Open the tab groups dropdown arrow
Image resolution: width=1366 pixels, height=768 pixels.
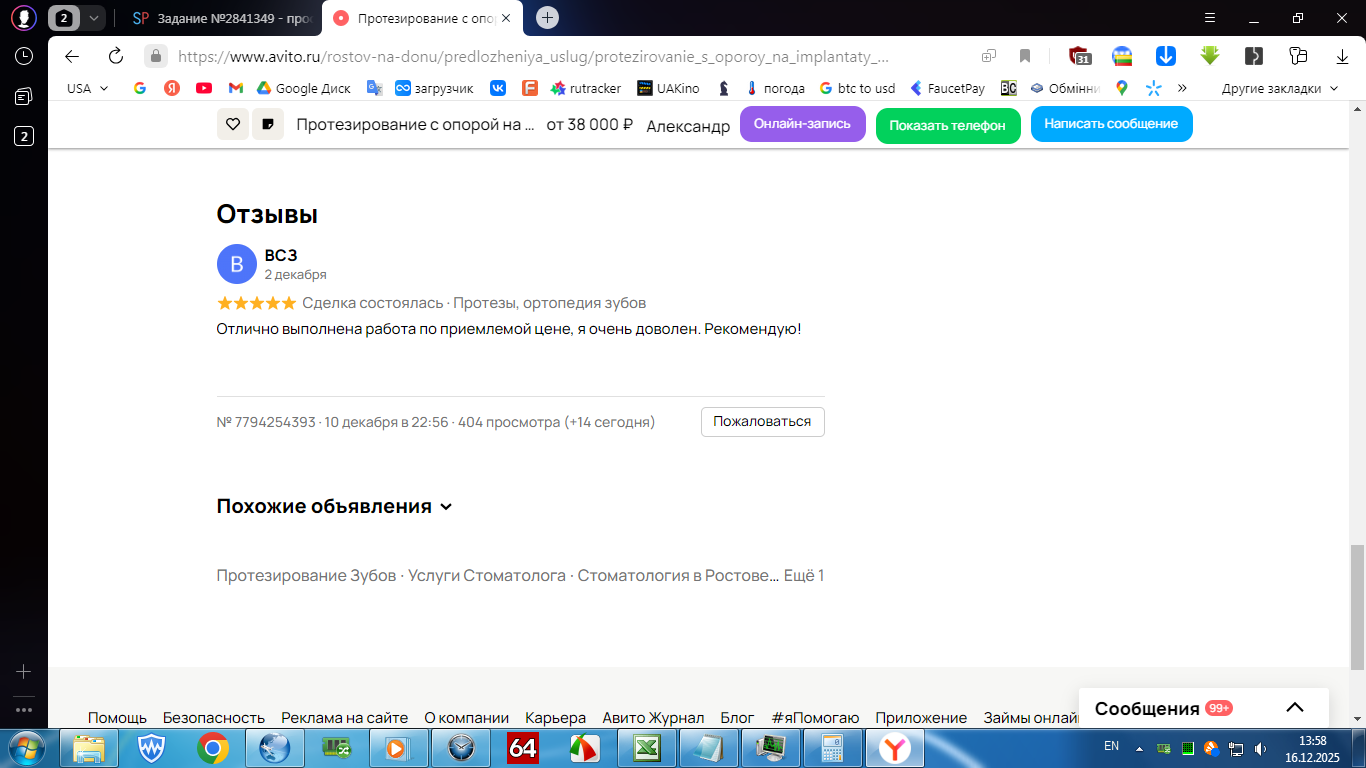93,18
